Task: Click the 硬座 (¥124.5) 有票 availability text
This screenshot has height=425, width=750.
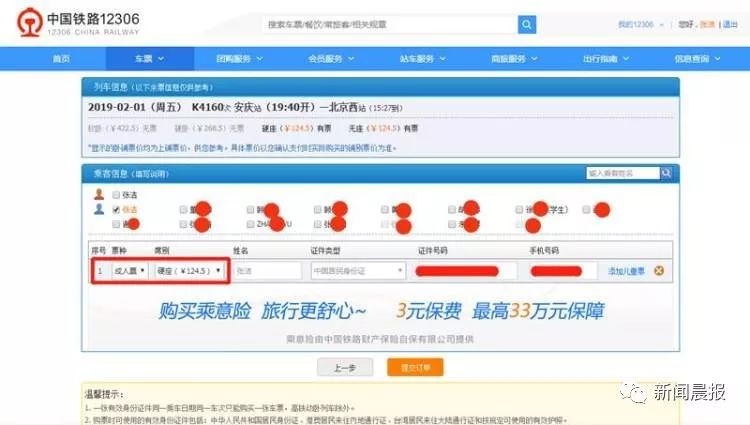Action: pos(297,128)
